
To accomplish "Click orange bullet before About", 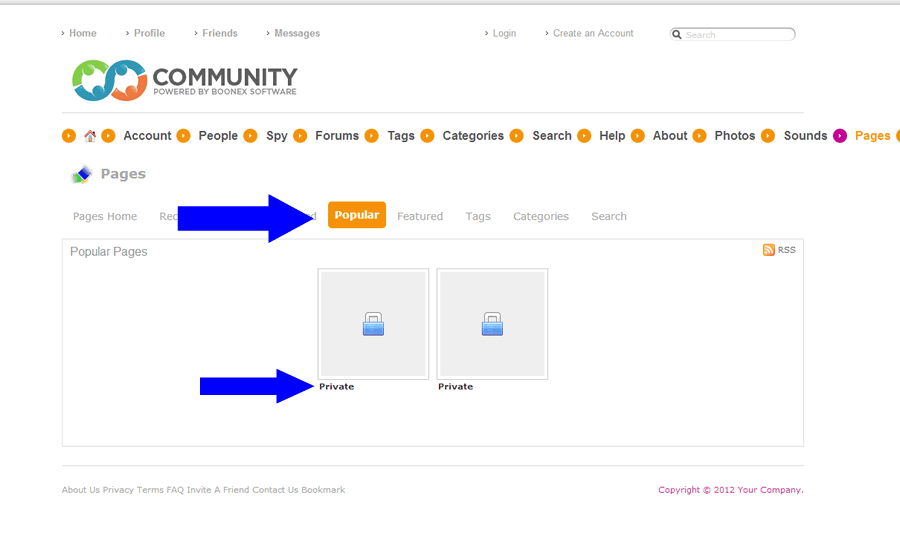I will click(x=637, y=136).
